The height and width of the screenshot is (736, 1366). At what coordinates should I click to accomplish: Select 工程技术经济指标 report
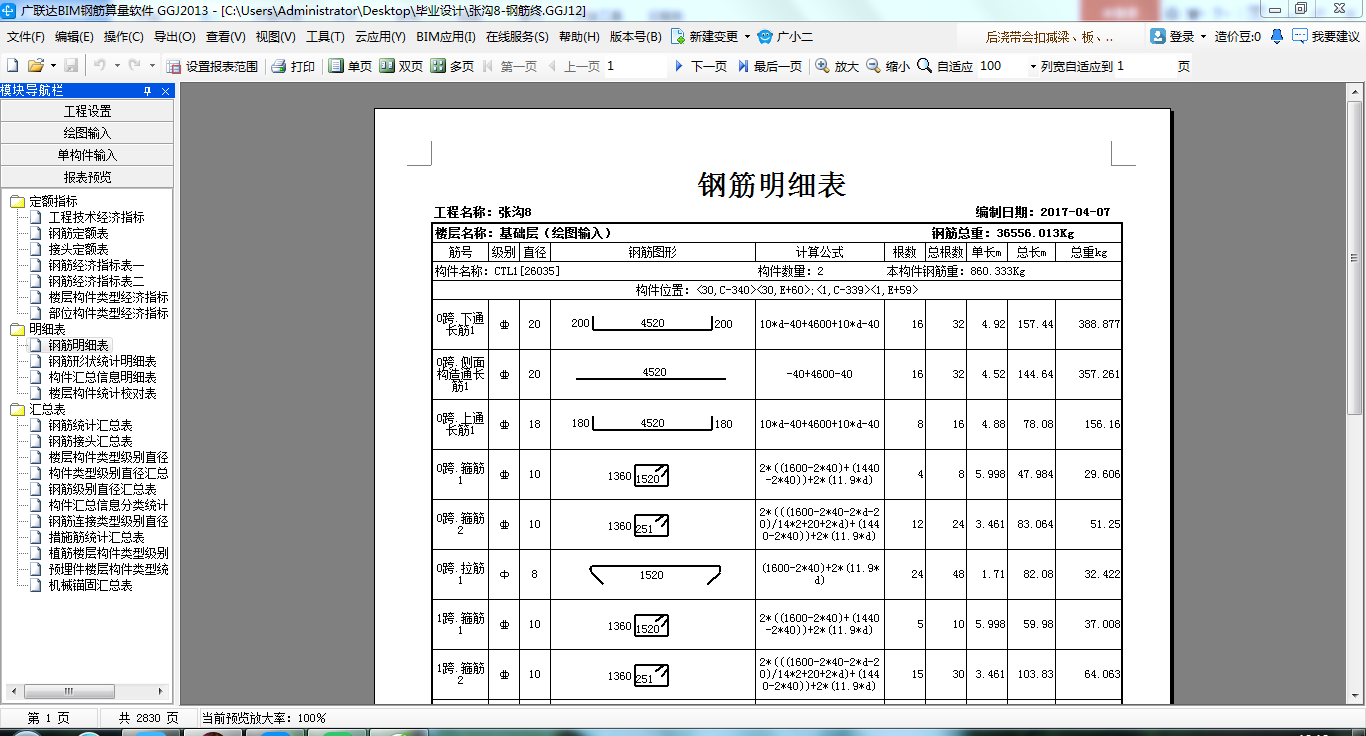click(96, 217)
